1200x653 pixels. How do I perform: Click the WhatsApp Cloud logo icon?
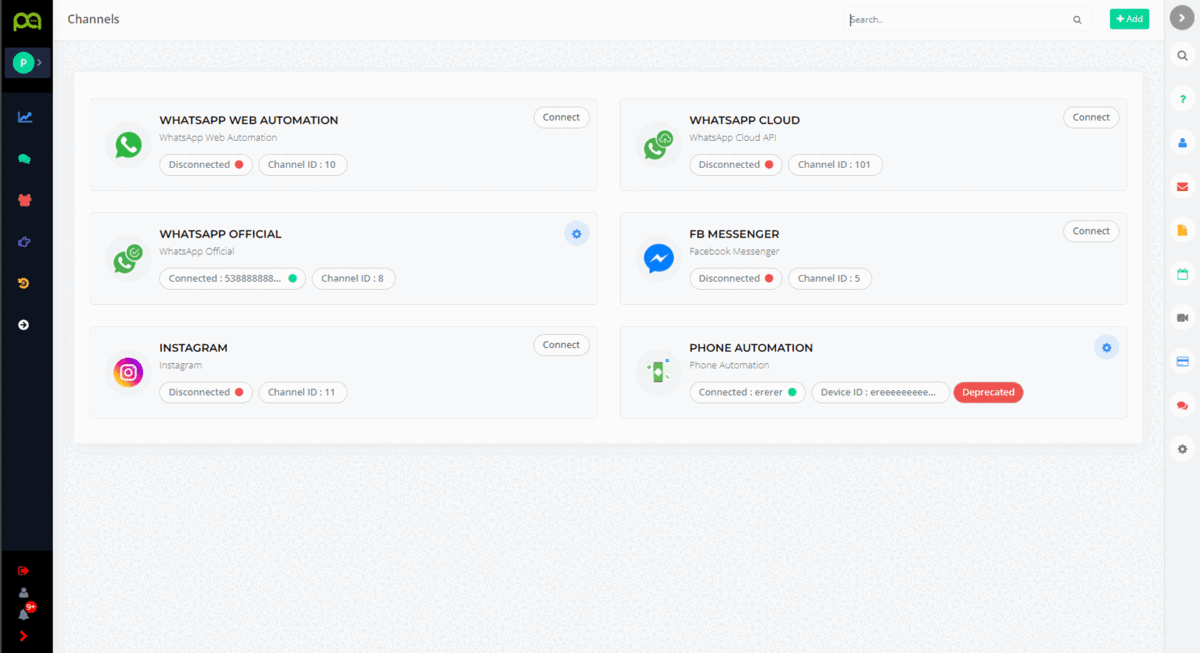(x=658, y=145)
